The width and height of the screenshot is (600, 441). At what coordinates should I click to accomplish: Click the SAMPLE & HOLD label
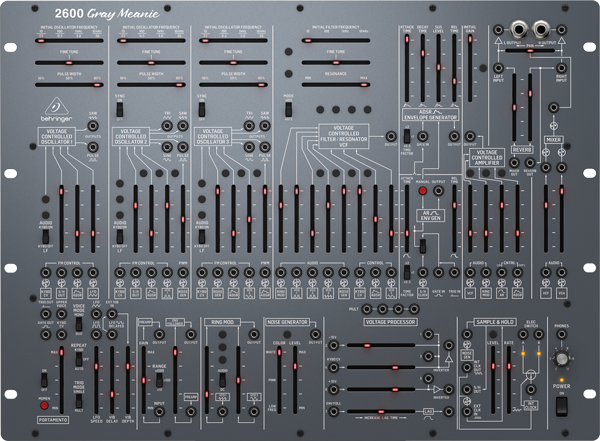pyautogui.click(x=495, y=322)
